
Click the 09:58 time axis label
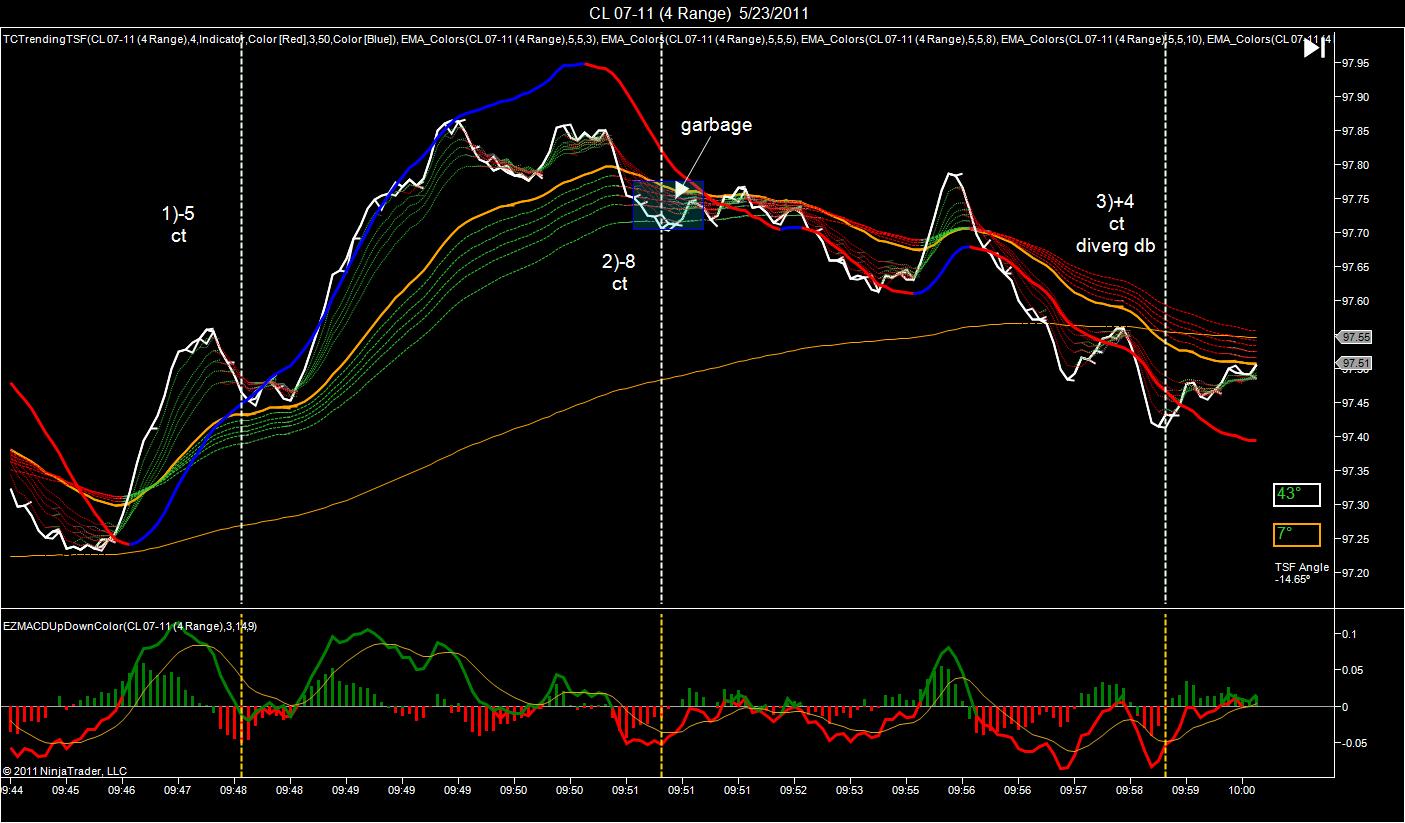1130,790
